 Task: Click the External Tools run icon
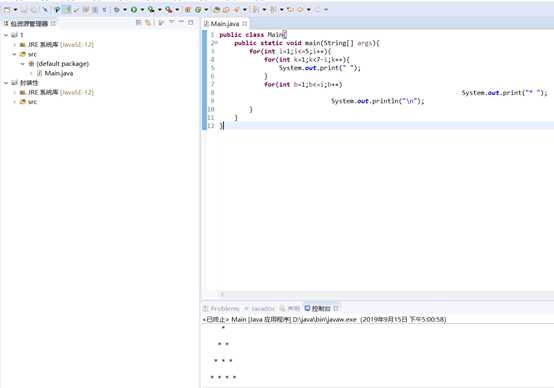tap(169, 10)
